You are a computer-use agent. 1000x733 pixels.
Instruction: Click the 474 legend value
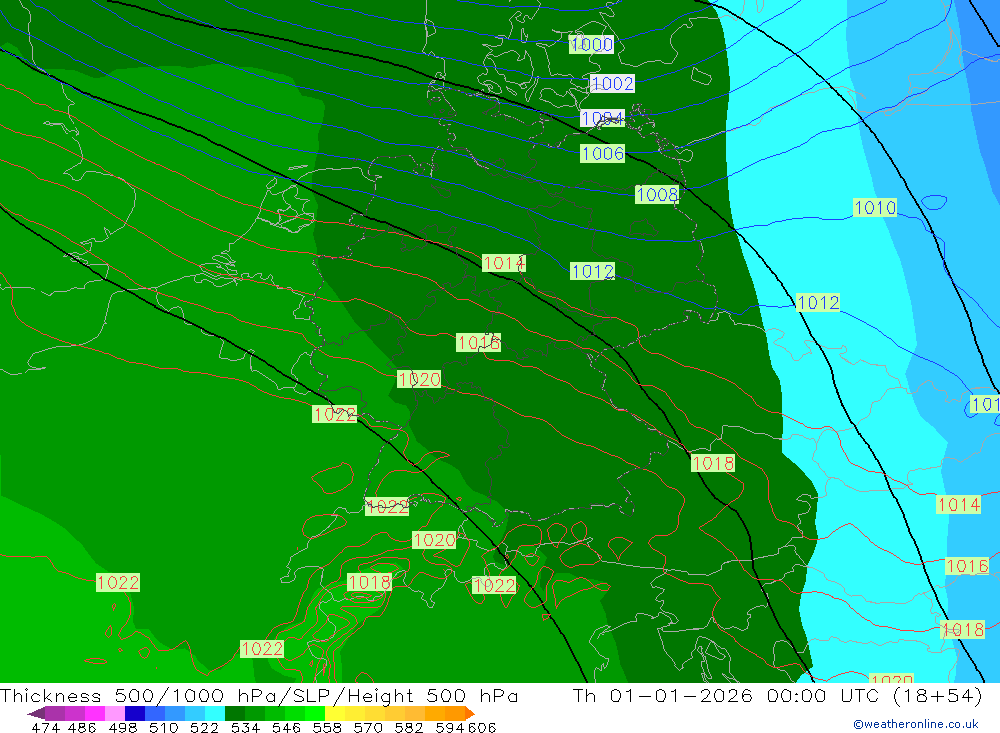click(45, 728)
